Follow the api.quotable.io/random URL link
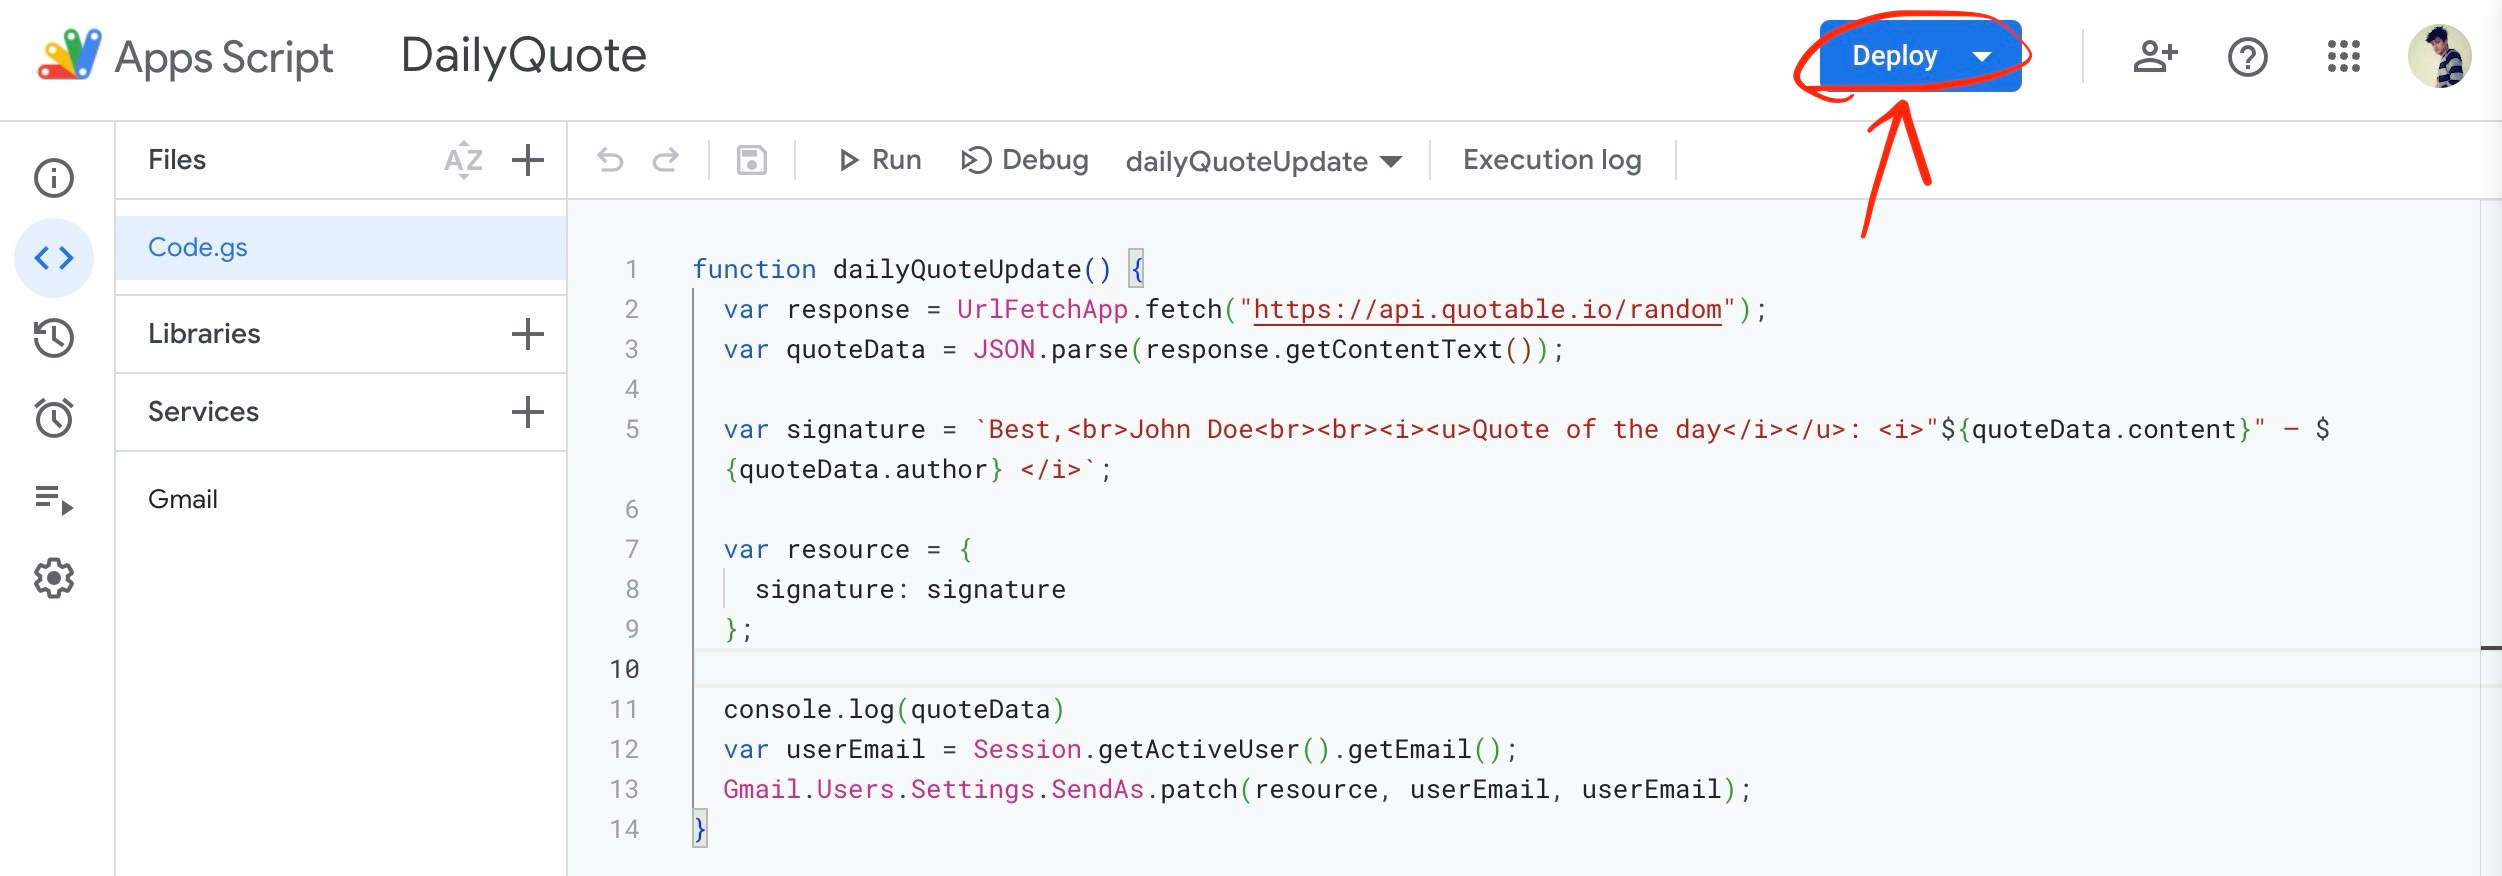The width and height of the screenshot is (2502, 876). [1487, 309]
